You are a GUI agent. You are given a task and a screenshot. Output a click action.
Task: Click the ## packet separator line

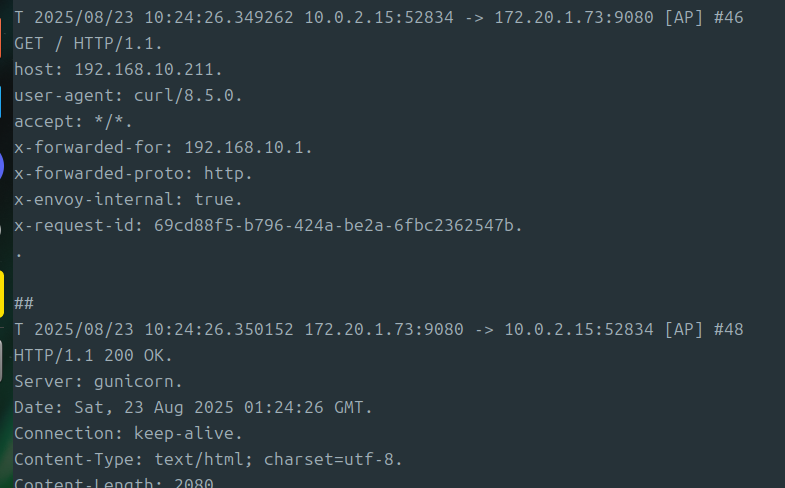tap(24, 303)
